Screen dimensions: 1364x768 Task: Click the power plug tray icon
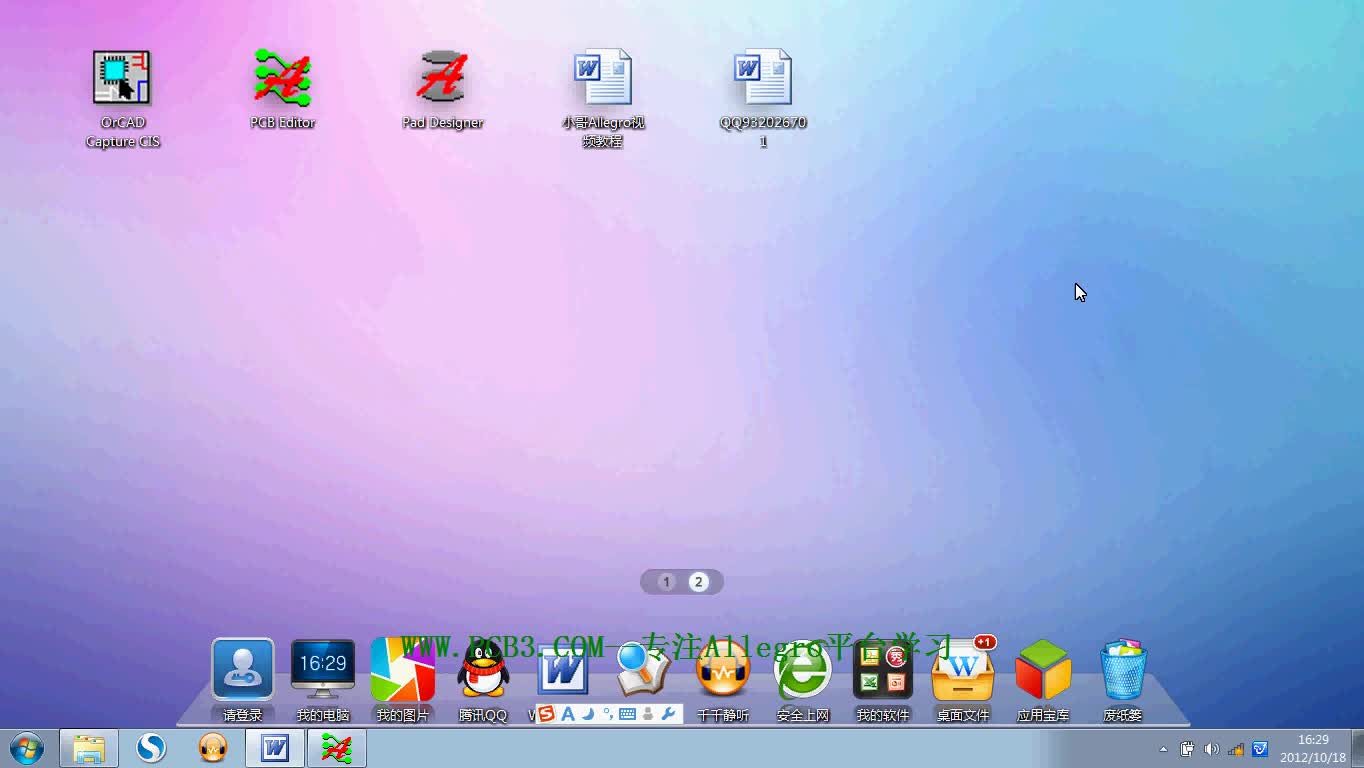tap(1187, 749)
